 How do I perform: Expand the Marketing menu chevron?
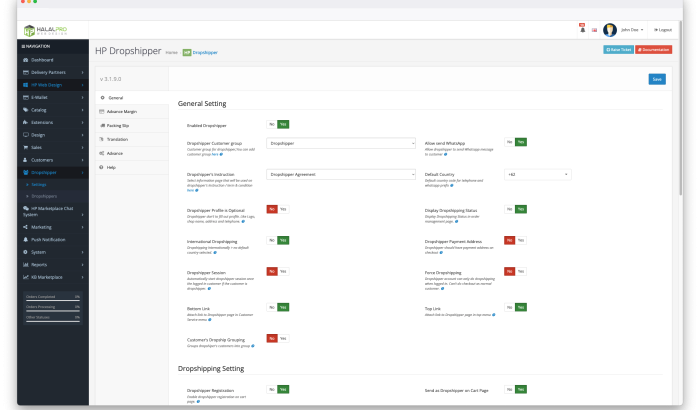pyautogui.click(x=83, y=227)
